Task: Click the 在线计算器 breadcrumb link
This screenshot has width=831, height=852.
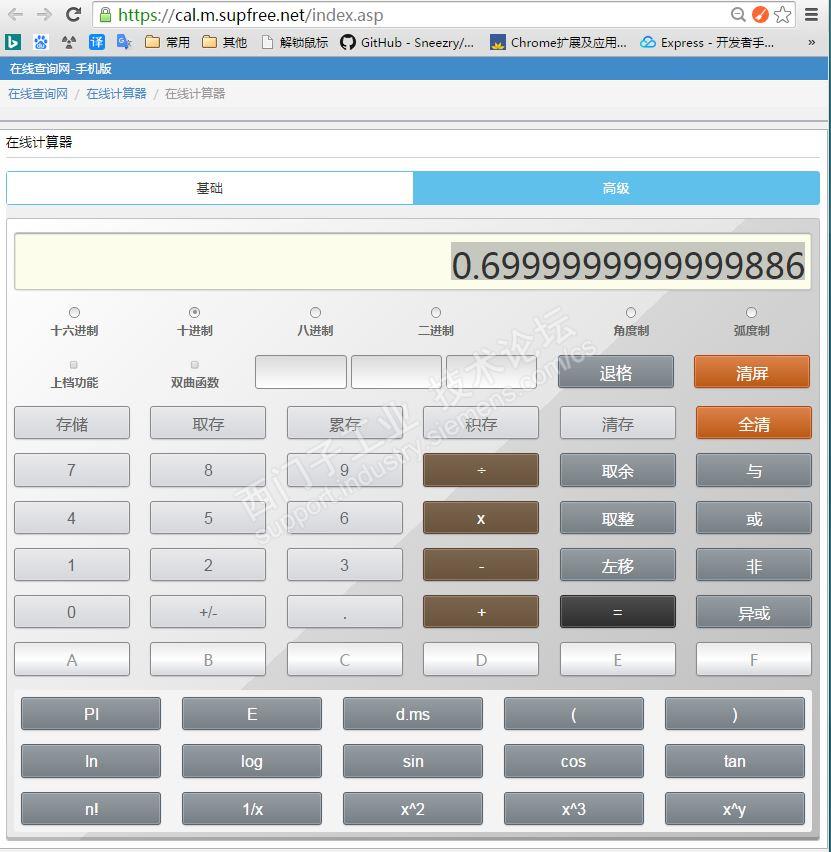Action: [116, 93]
